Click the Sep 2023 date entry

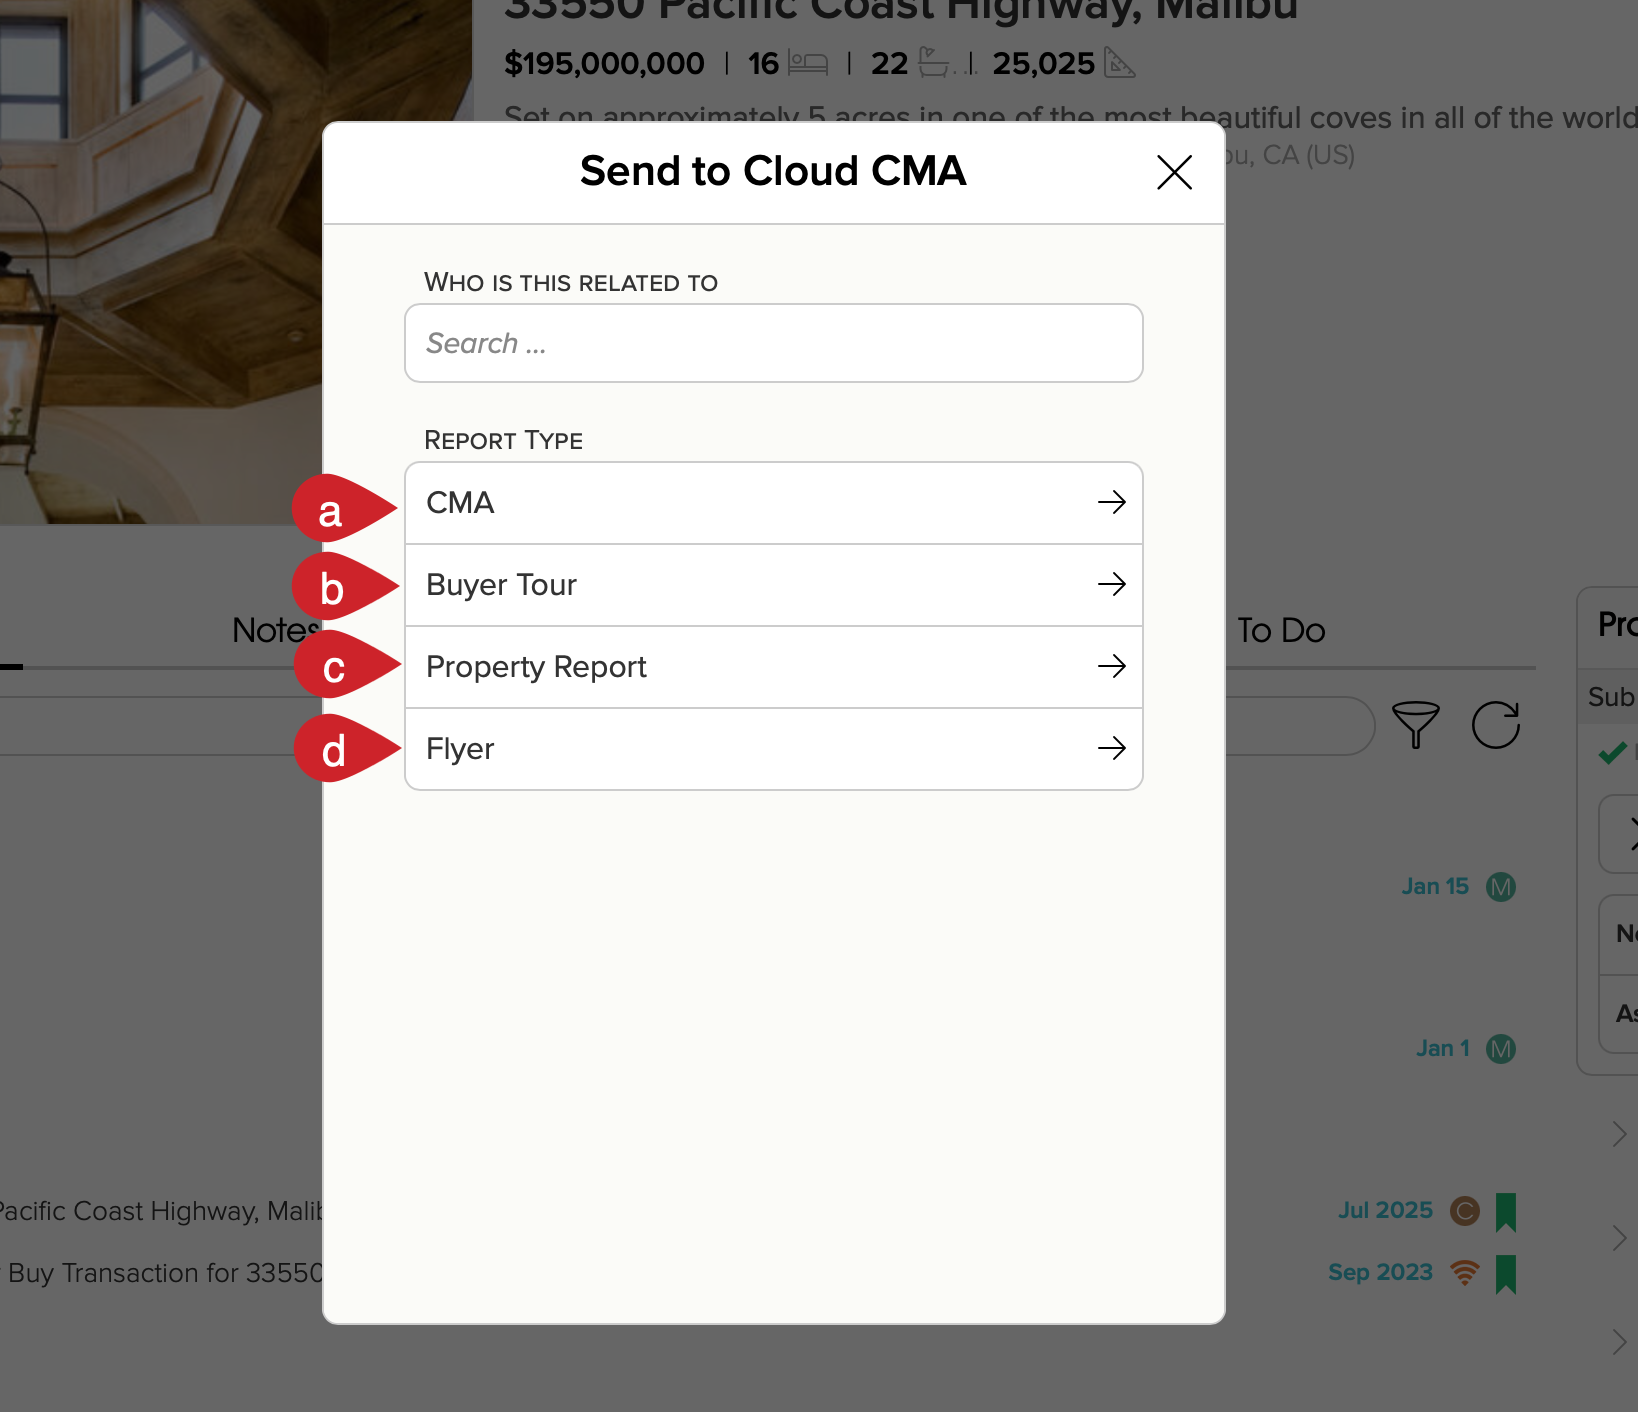(x=1381, y=1273)
